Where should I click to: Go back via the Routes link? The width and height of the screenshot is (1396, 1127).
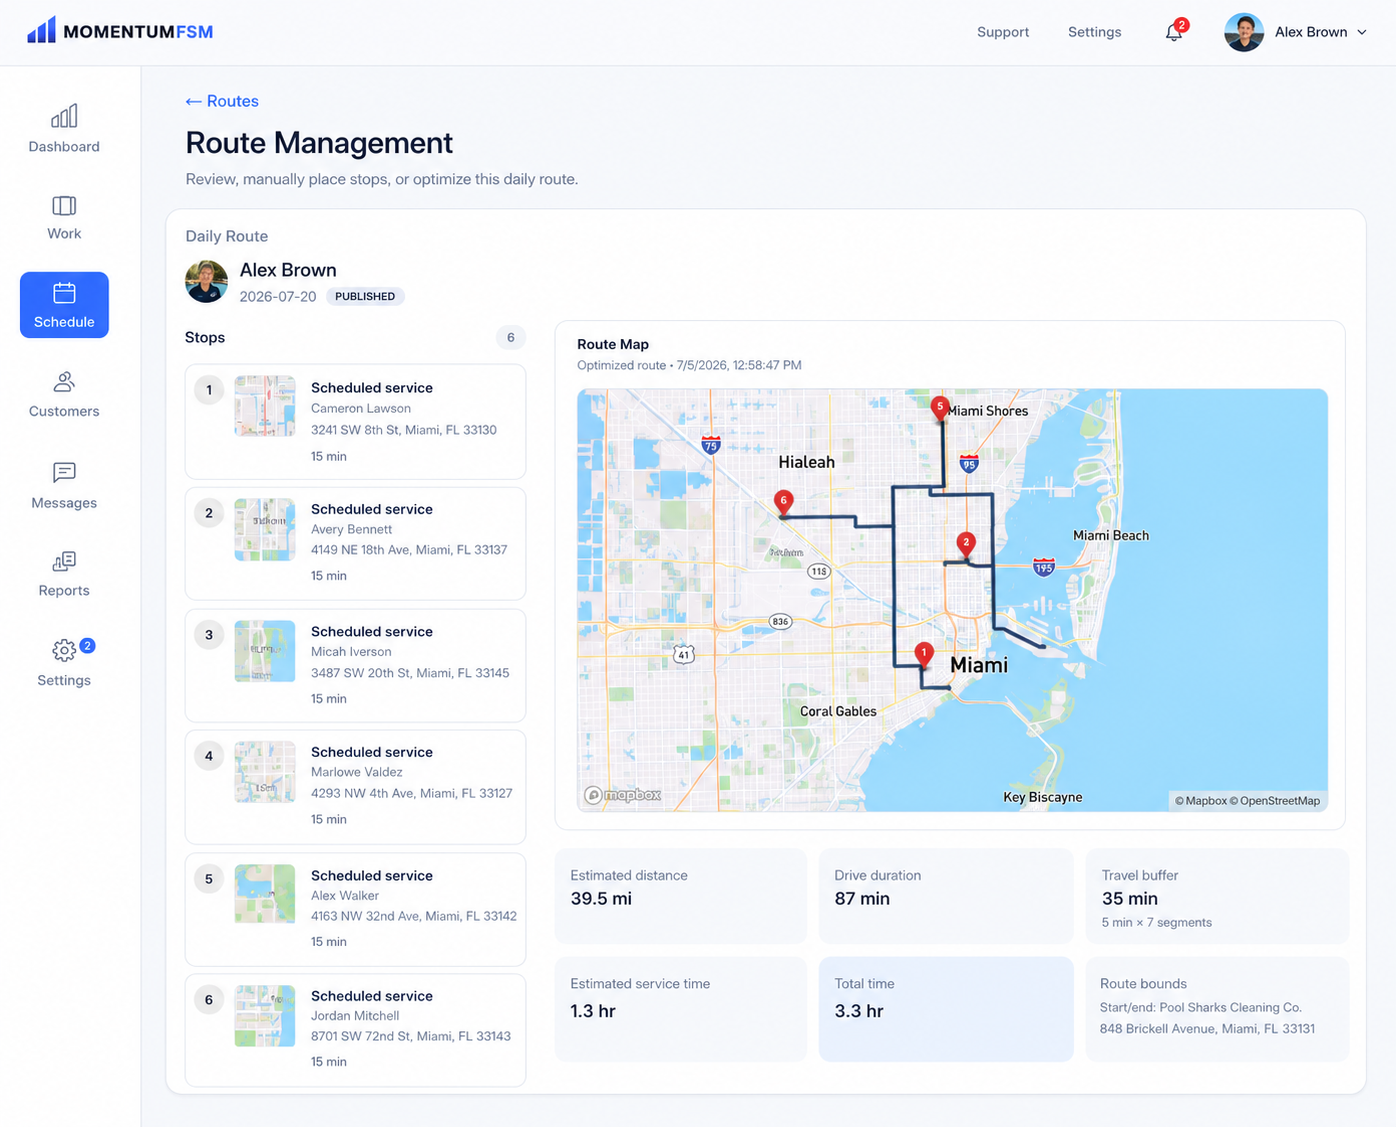pos(222,101)
